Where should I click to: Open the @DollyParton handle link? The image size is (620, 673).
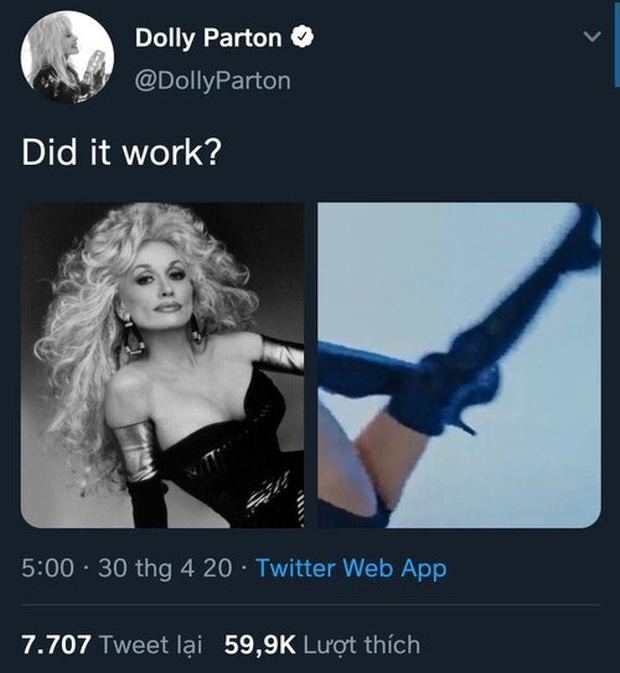[213, 81]
